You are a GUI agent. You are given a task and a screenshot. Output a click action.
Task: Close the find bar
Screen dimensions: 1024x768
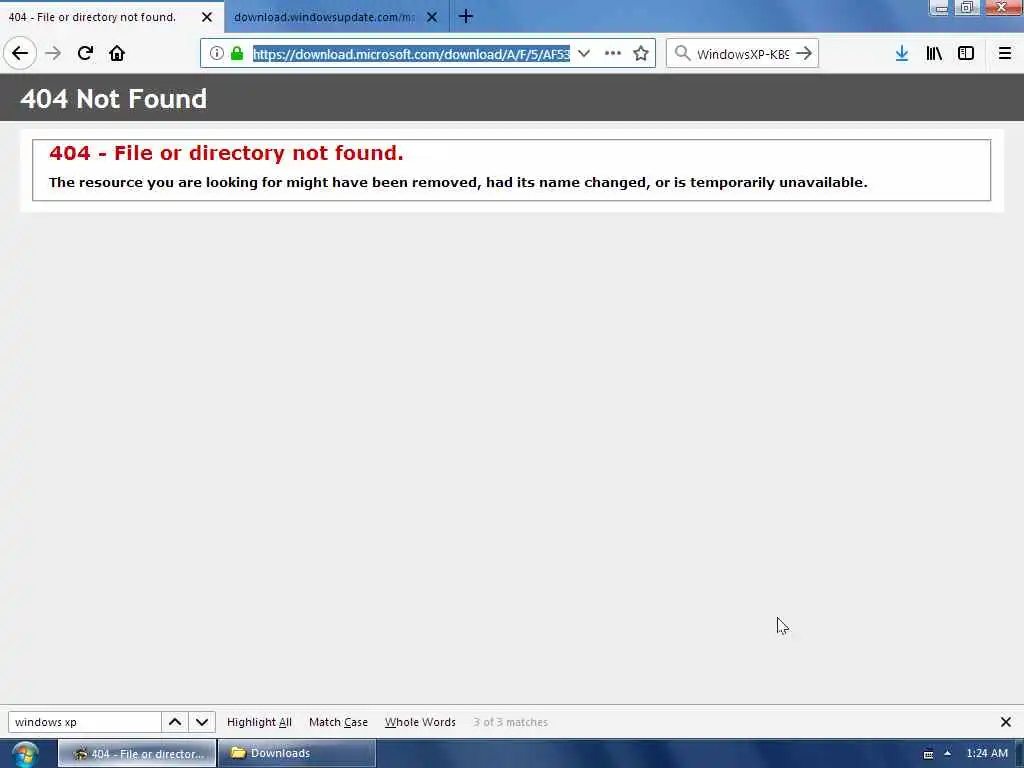click(x=1006, y=722)
